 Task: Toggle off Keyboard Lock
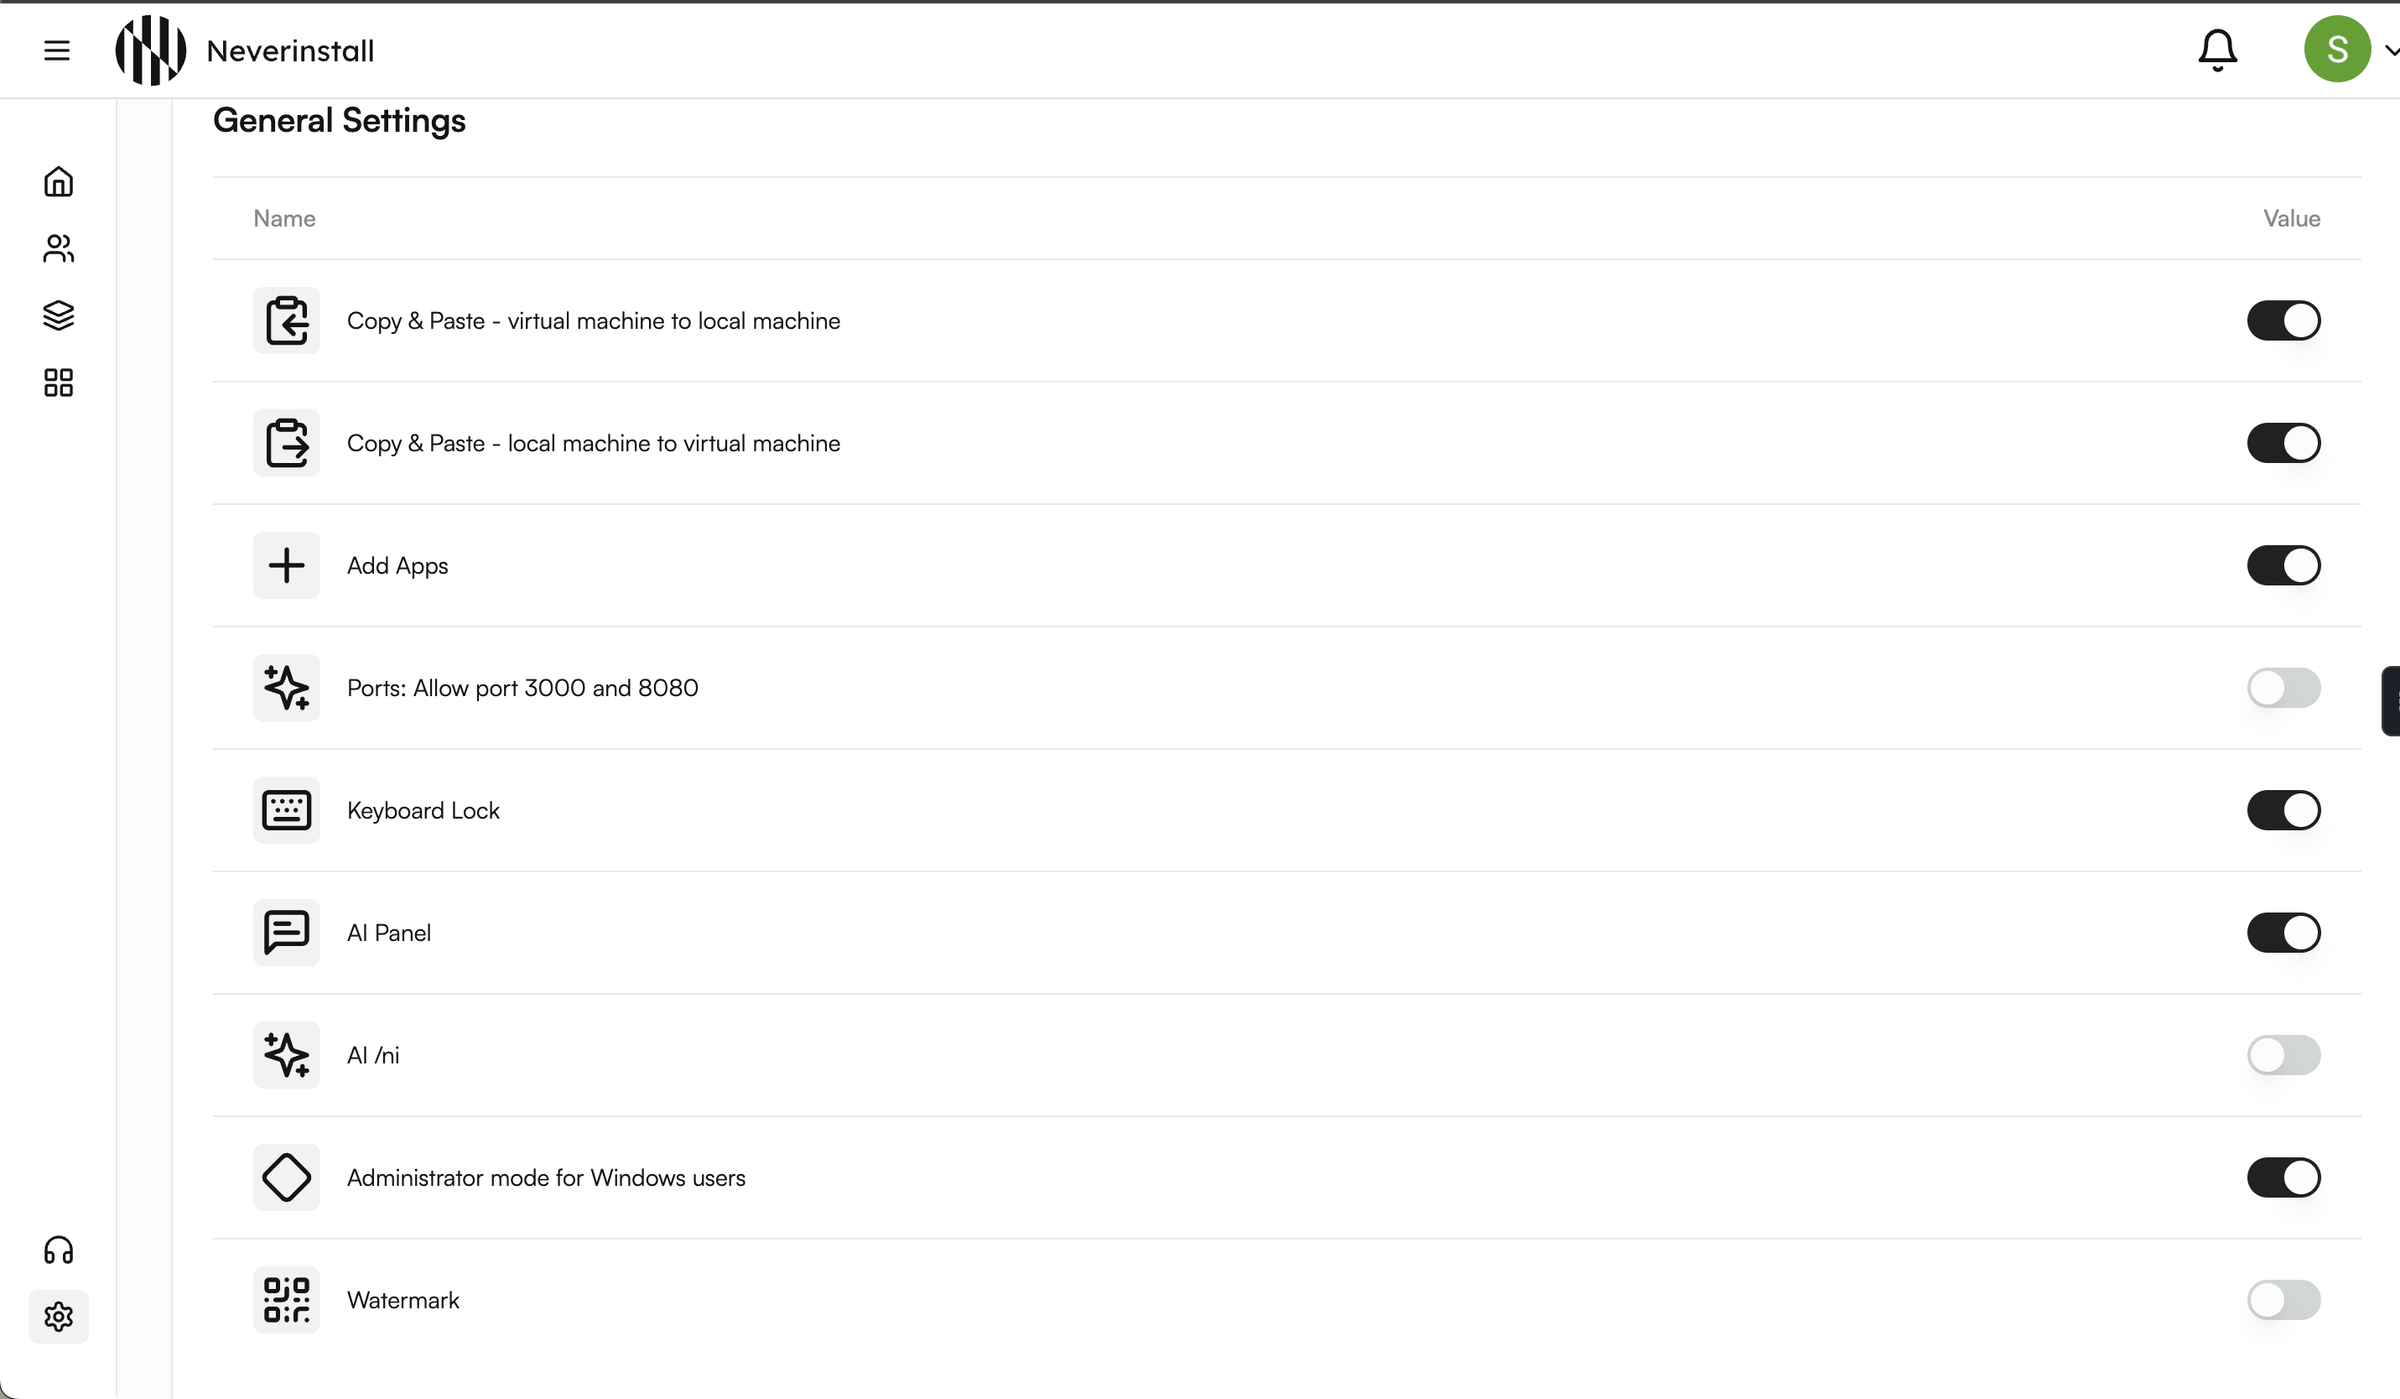[x=2283, y=810]
